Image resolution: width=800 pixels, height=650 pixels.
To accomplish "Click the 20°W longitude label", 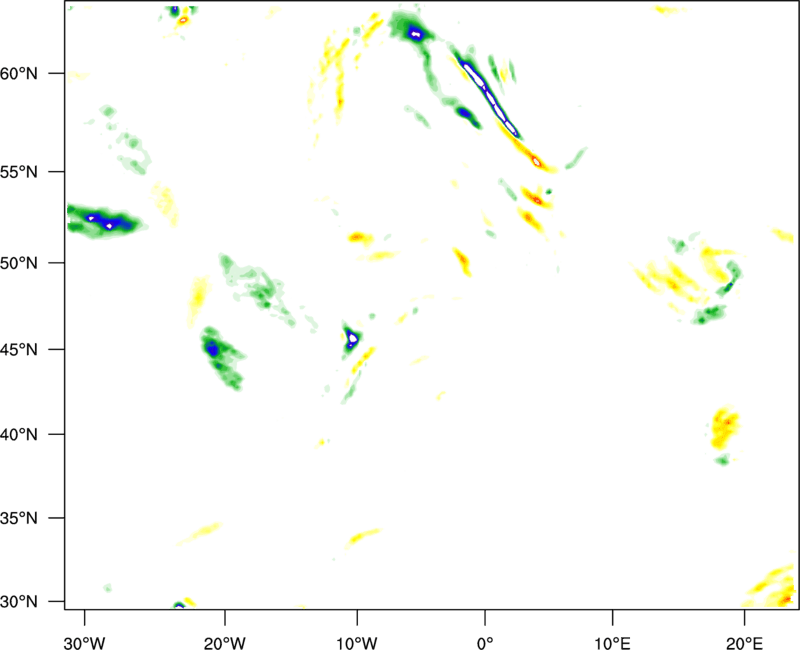I will (224, 643).
